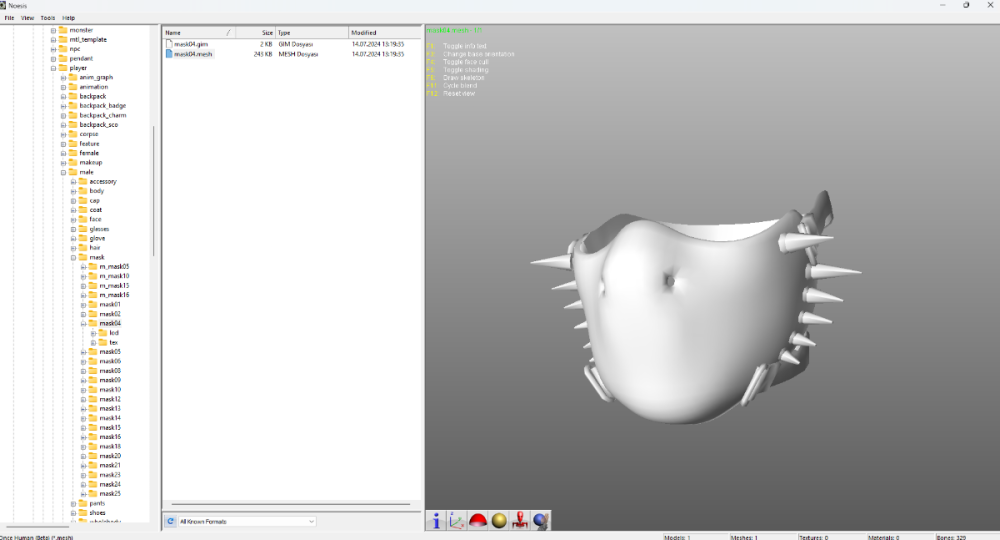1000x540 pixels.
Task: Sort files by Modified column header
Action: click(363, 33)
